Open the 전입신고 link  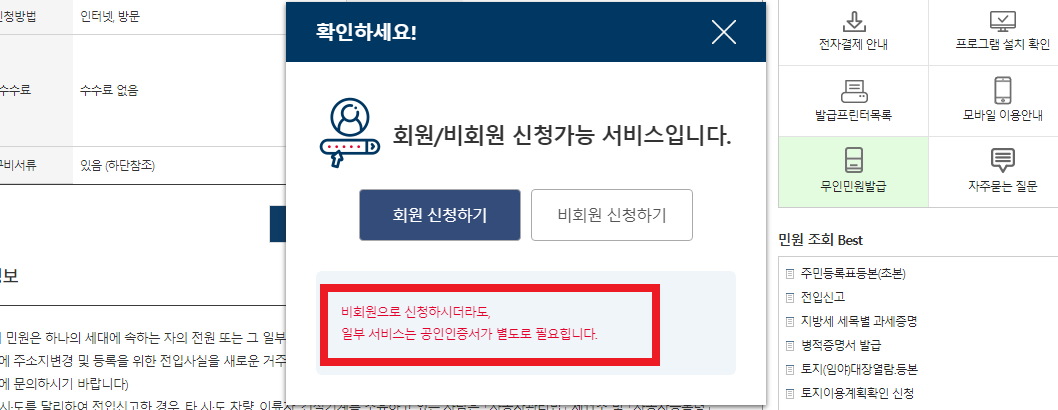[823, 297]
